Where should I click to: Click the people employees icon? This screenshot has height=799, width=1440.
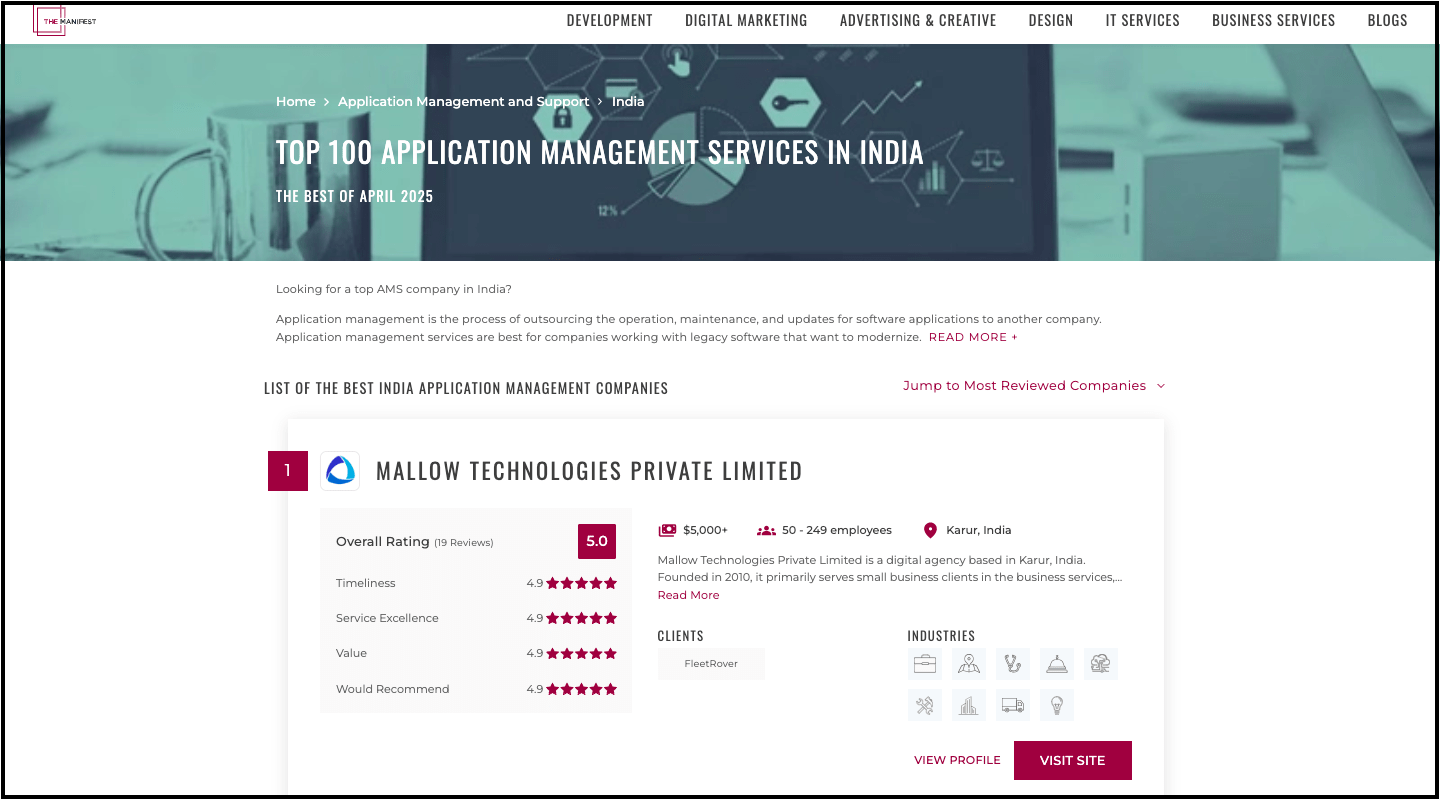pos(767,530)
